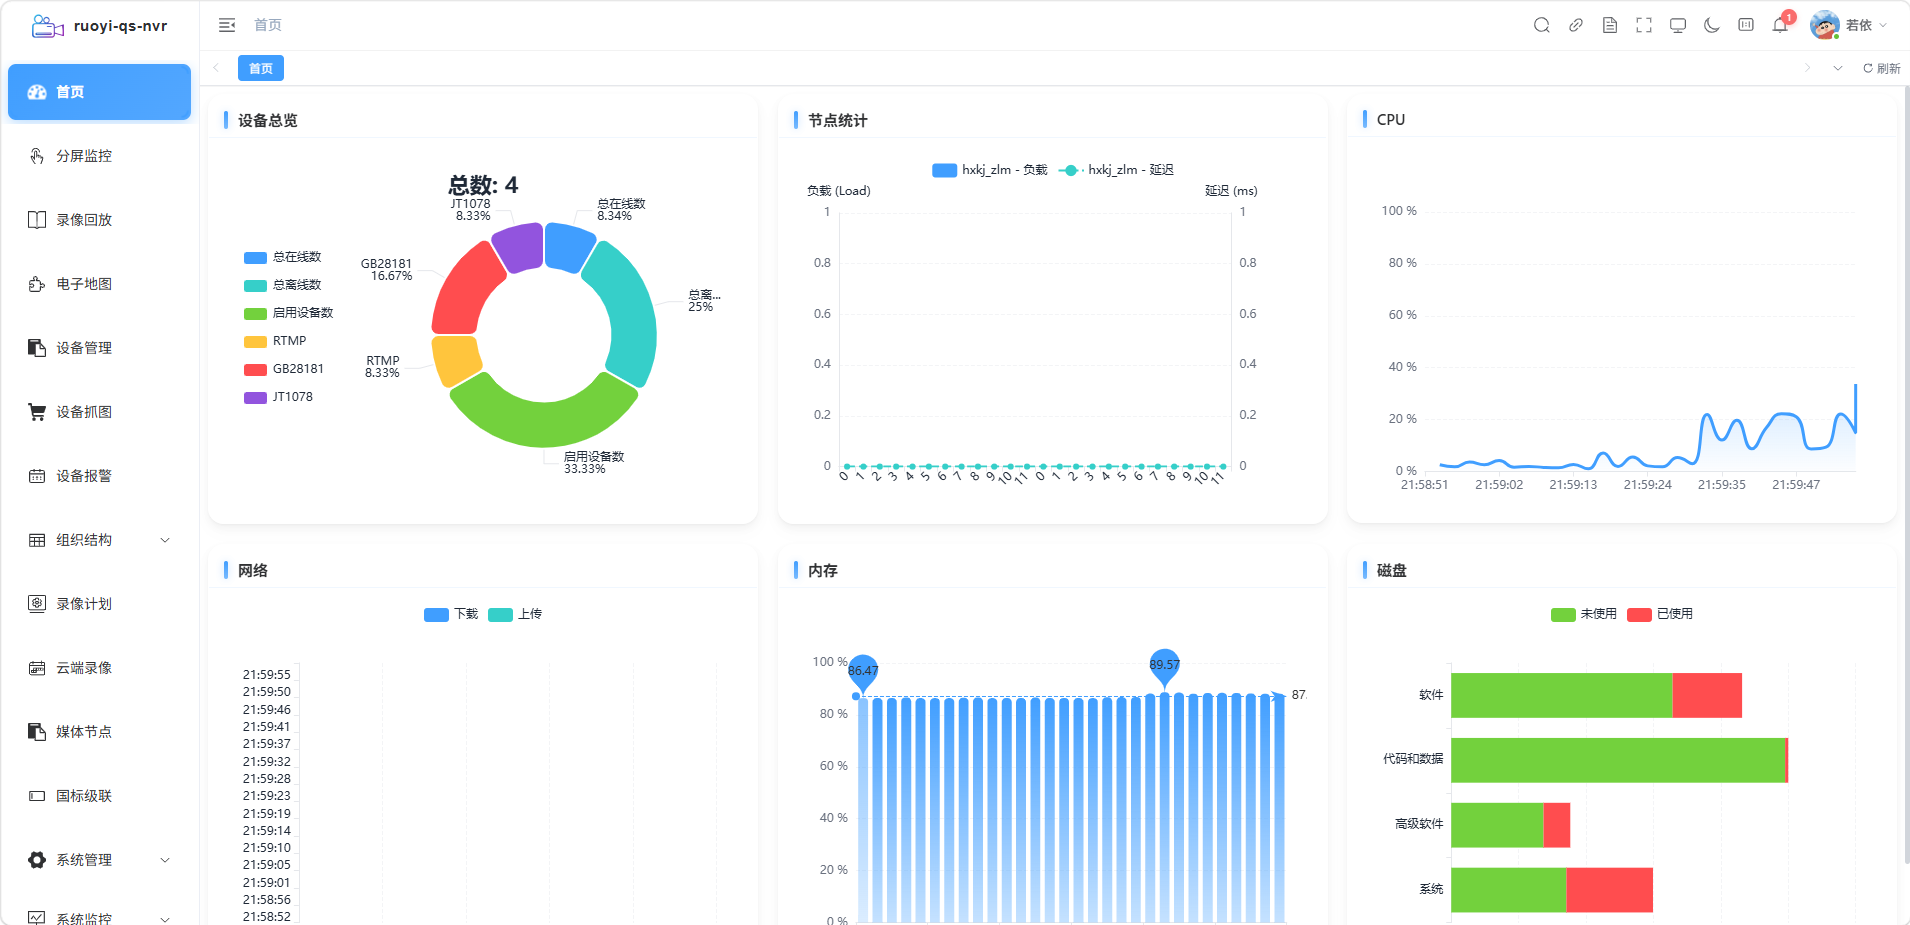Viewport: 1910px width, 925px height.
Task: Open the document icon in header
Action: click(1610, 25)
